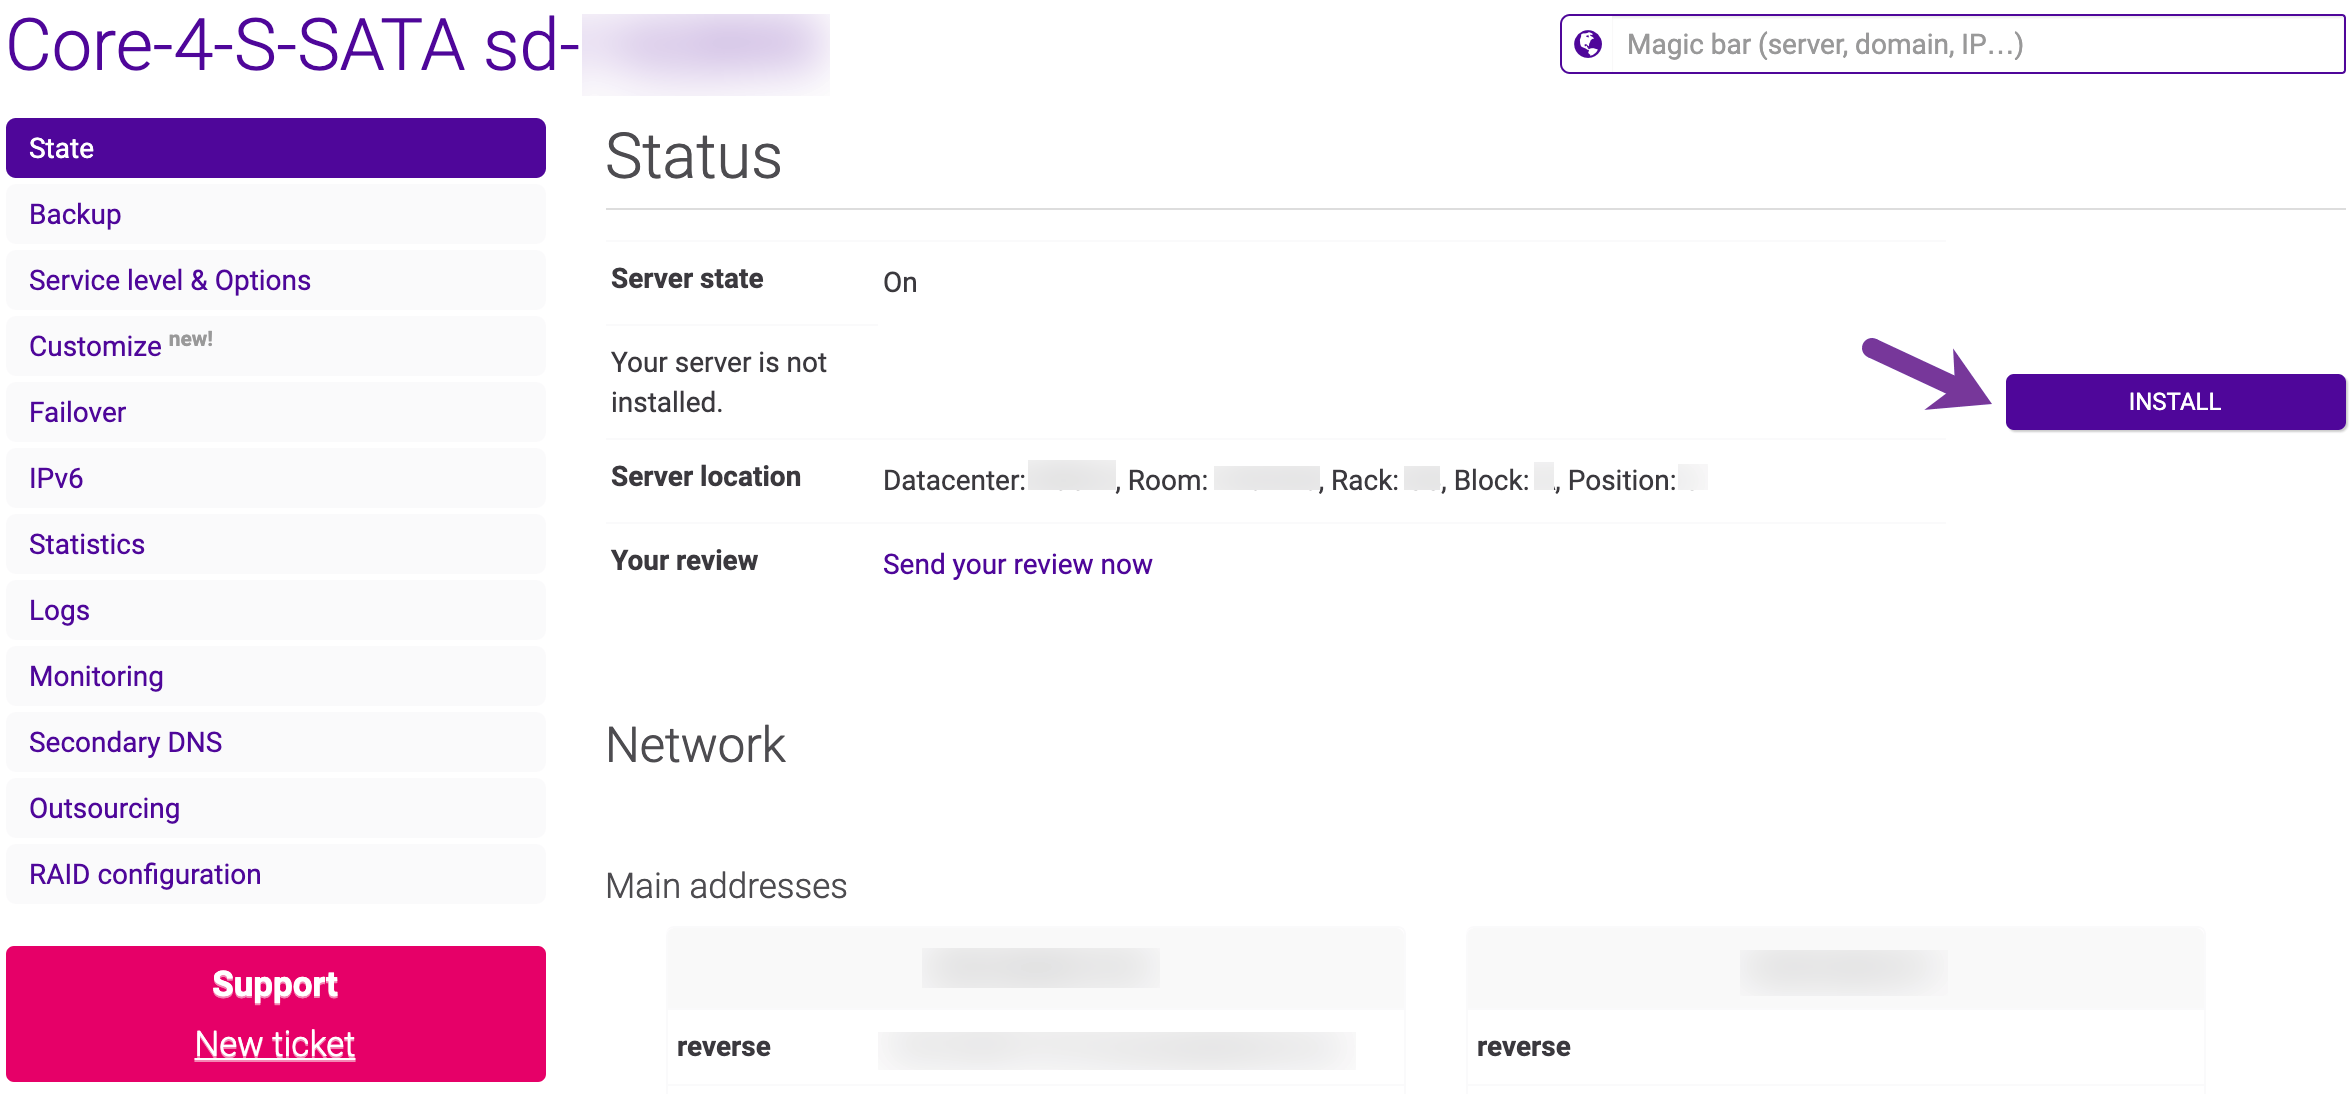Image resolution: width=2350 pixels, height=1094 pixels.
Task: Click the server state value On
Action: pos(900,283)
